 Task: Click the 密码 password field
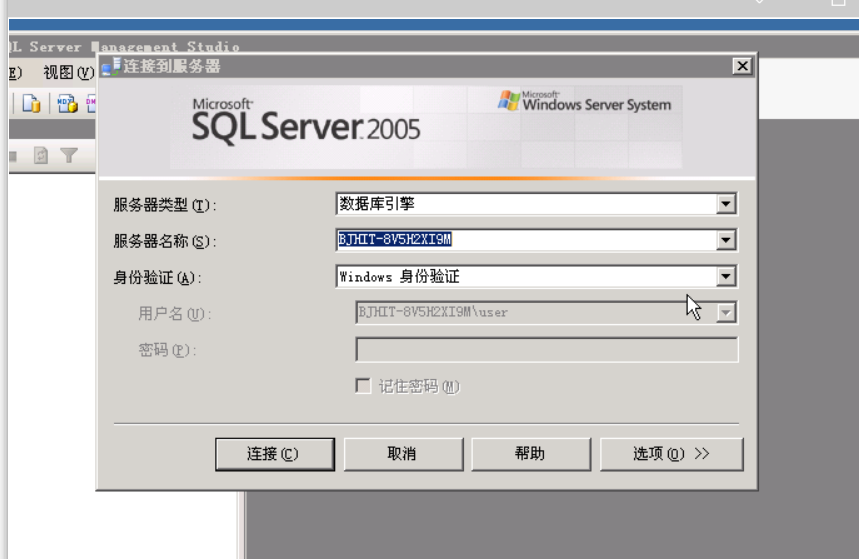[x=547, y=350]
